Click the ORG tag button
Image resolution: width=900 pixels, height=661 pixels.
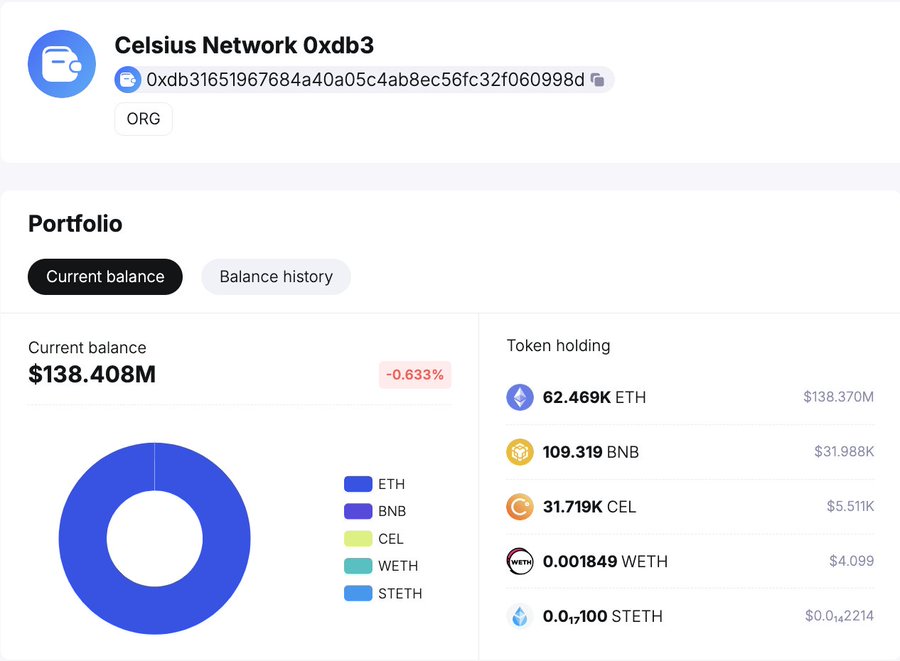144,119
